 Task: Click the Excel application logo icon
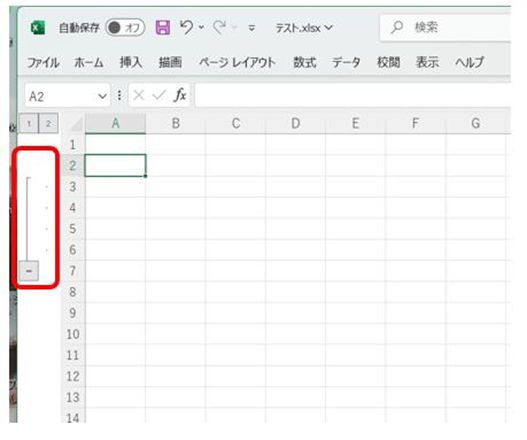click(38, 28)
